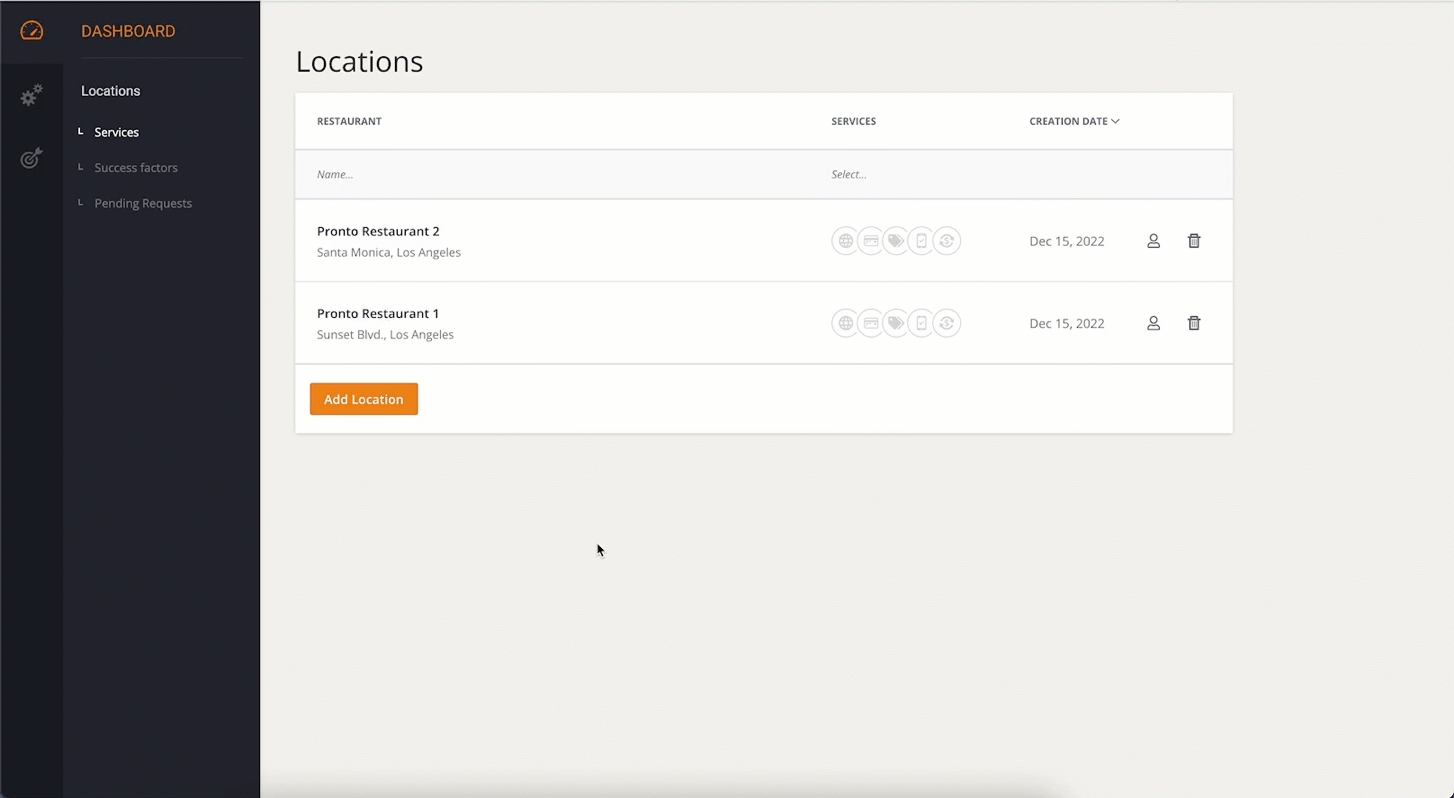Delete Pronto Restaurant 1 with trash icon
This screenshot has width=1454, height=798.
(1193, 323)
